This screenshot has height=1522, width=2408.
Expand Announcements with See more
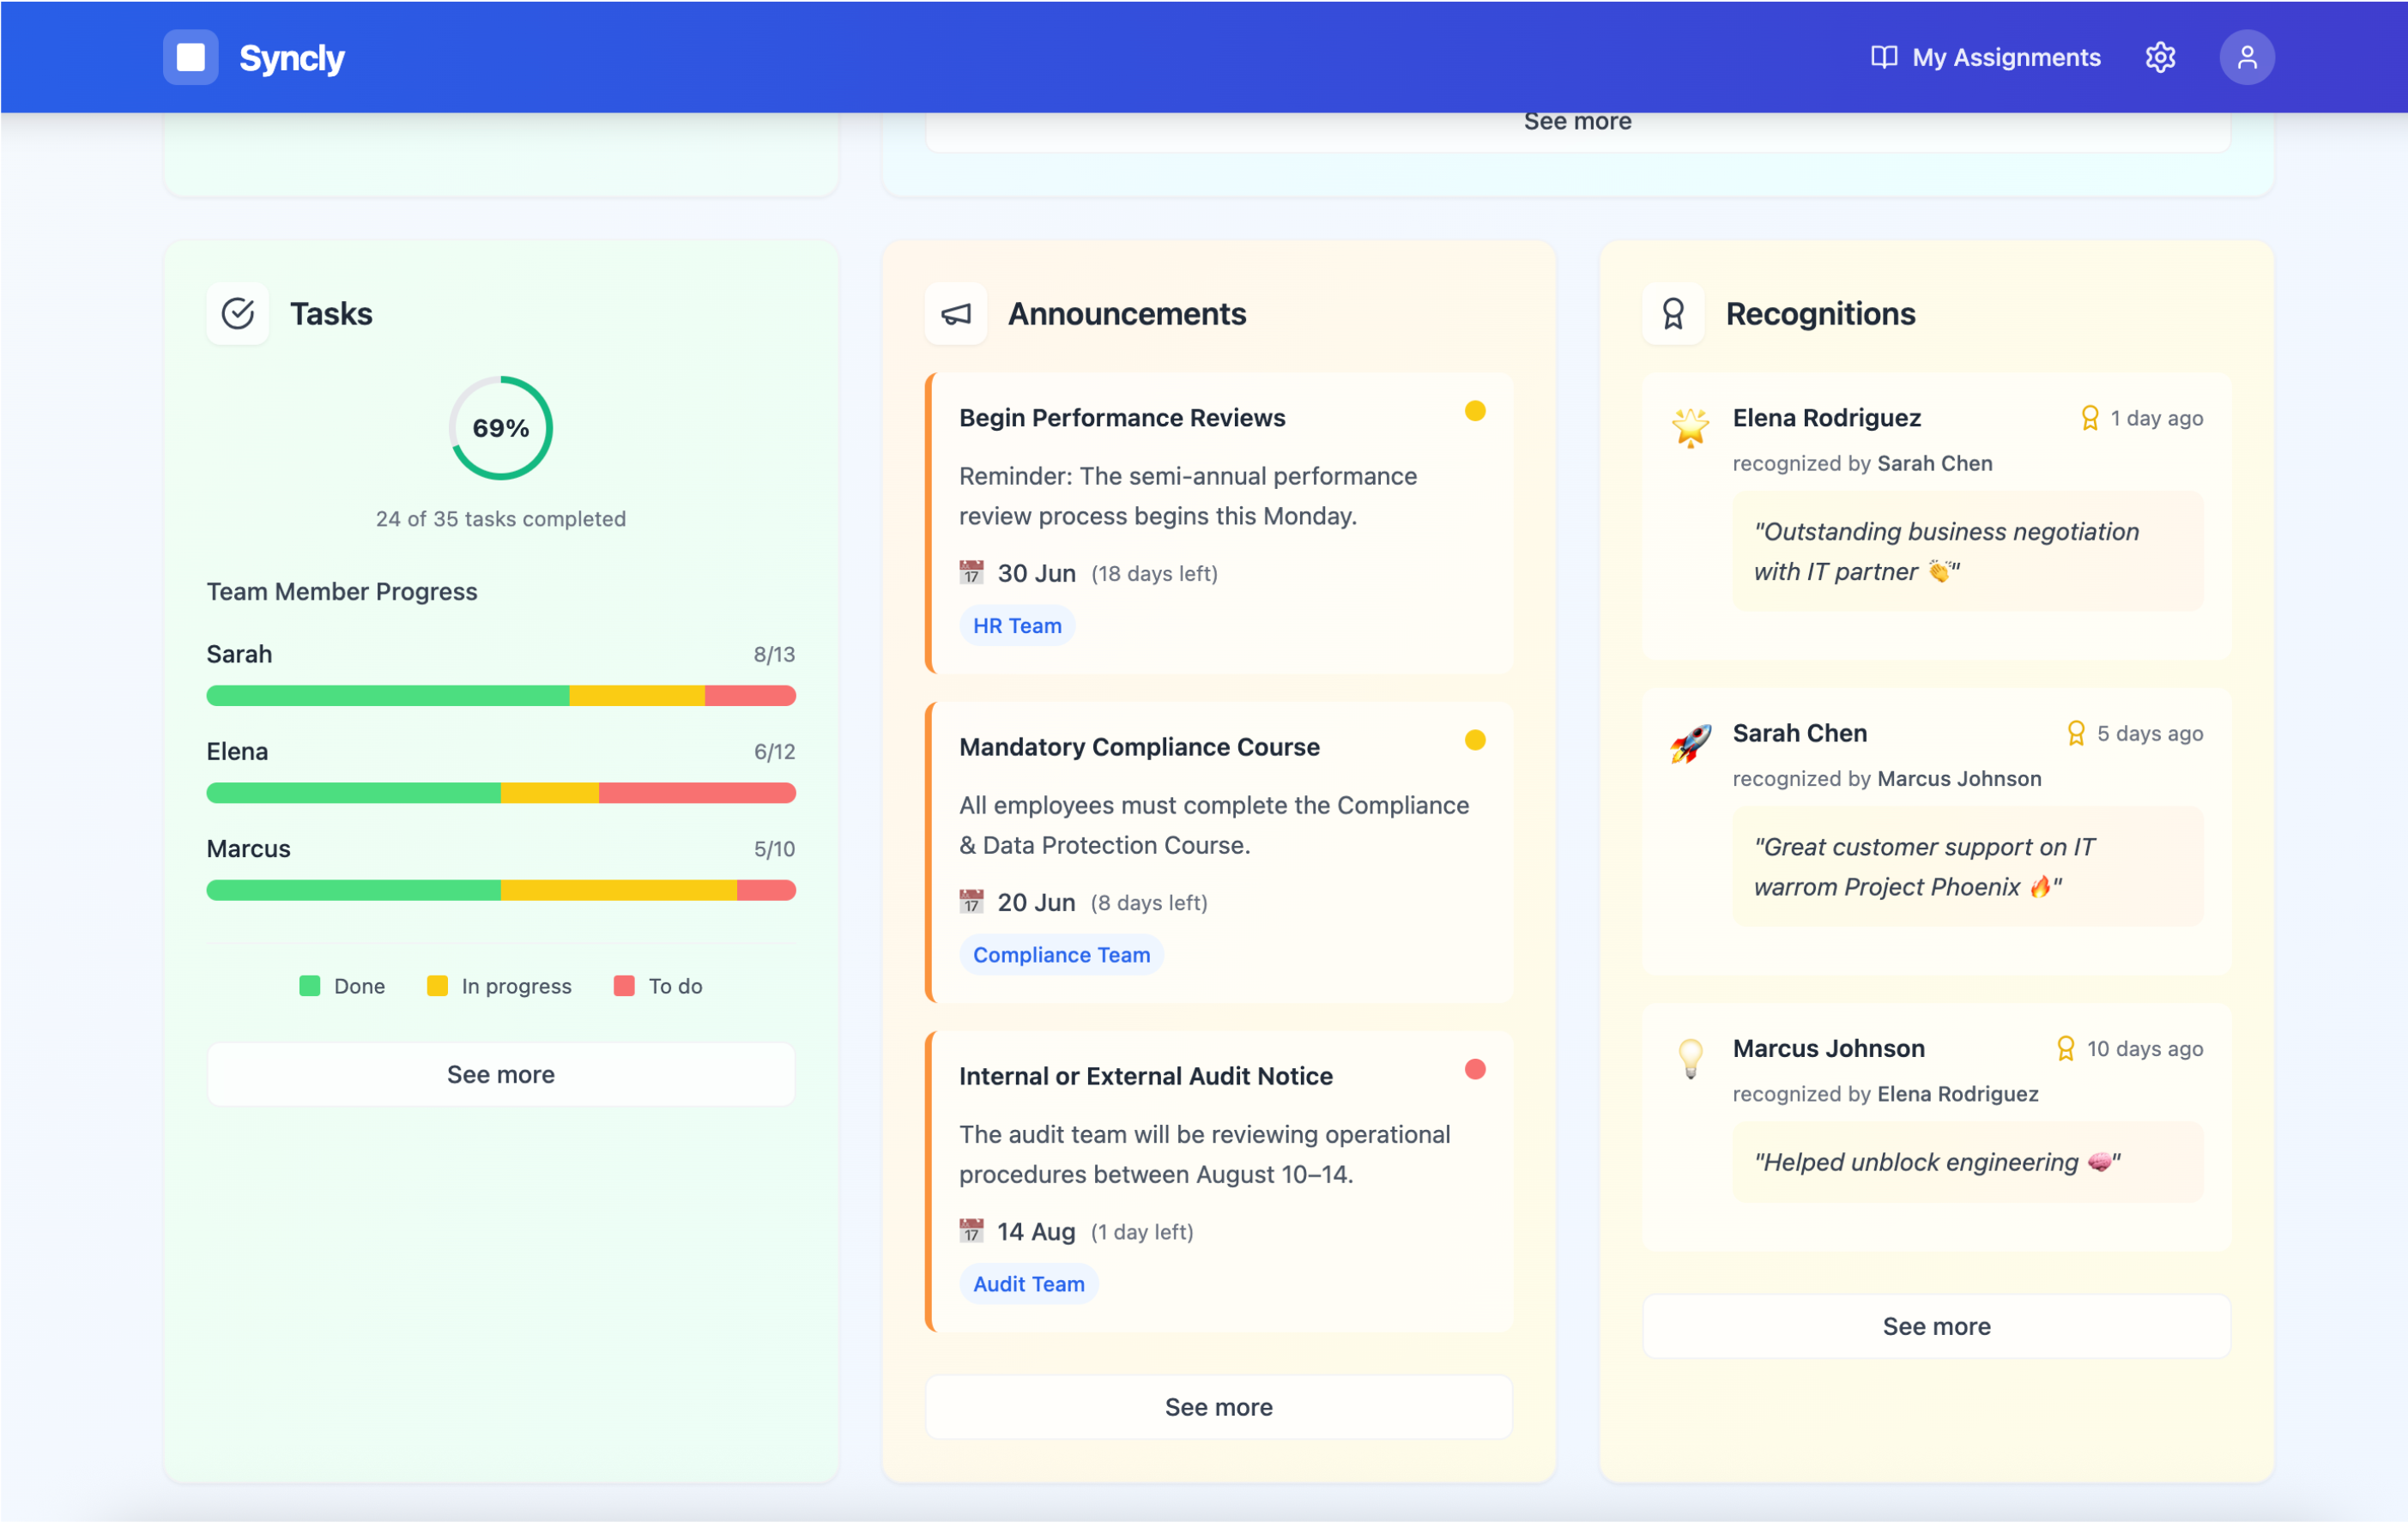tap(1218, 1407)
